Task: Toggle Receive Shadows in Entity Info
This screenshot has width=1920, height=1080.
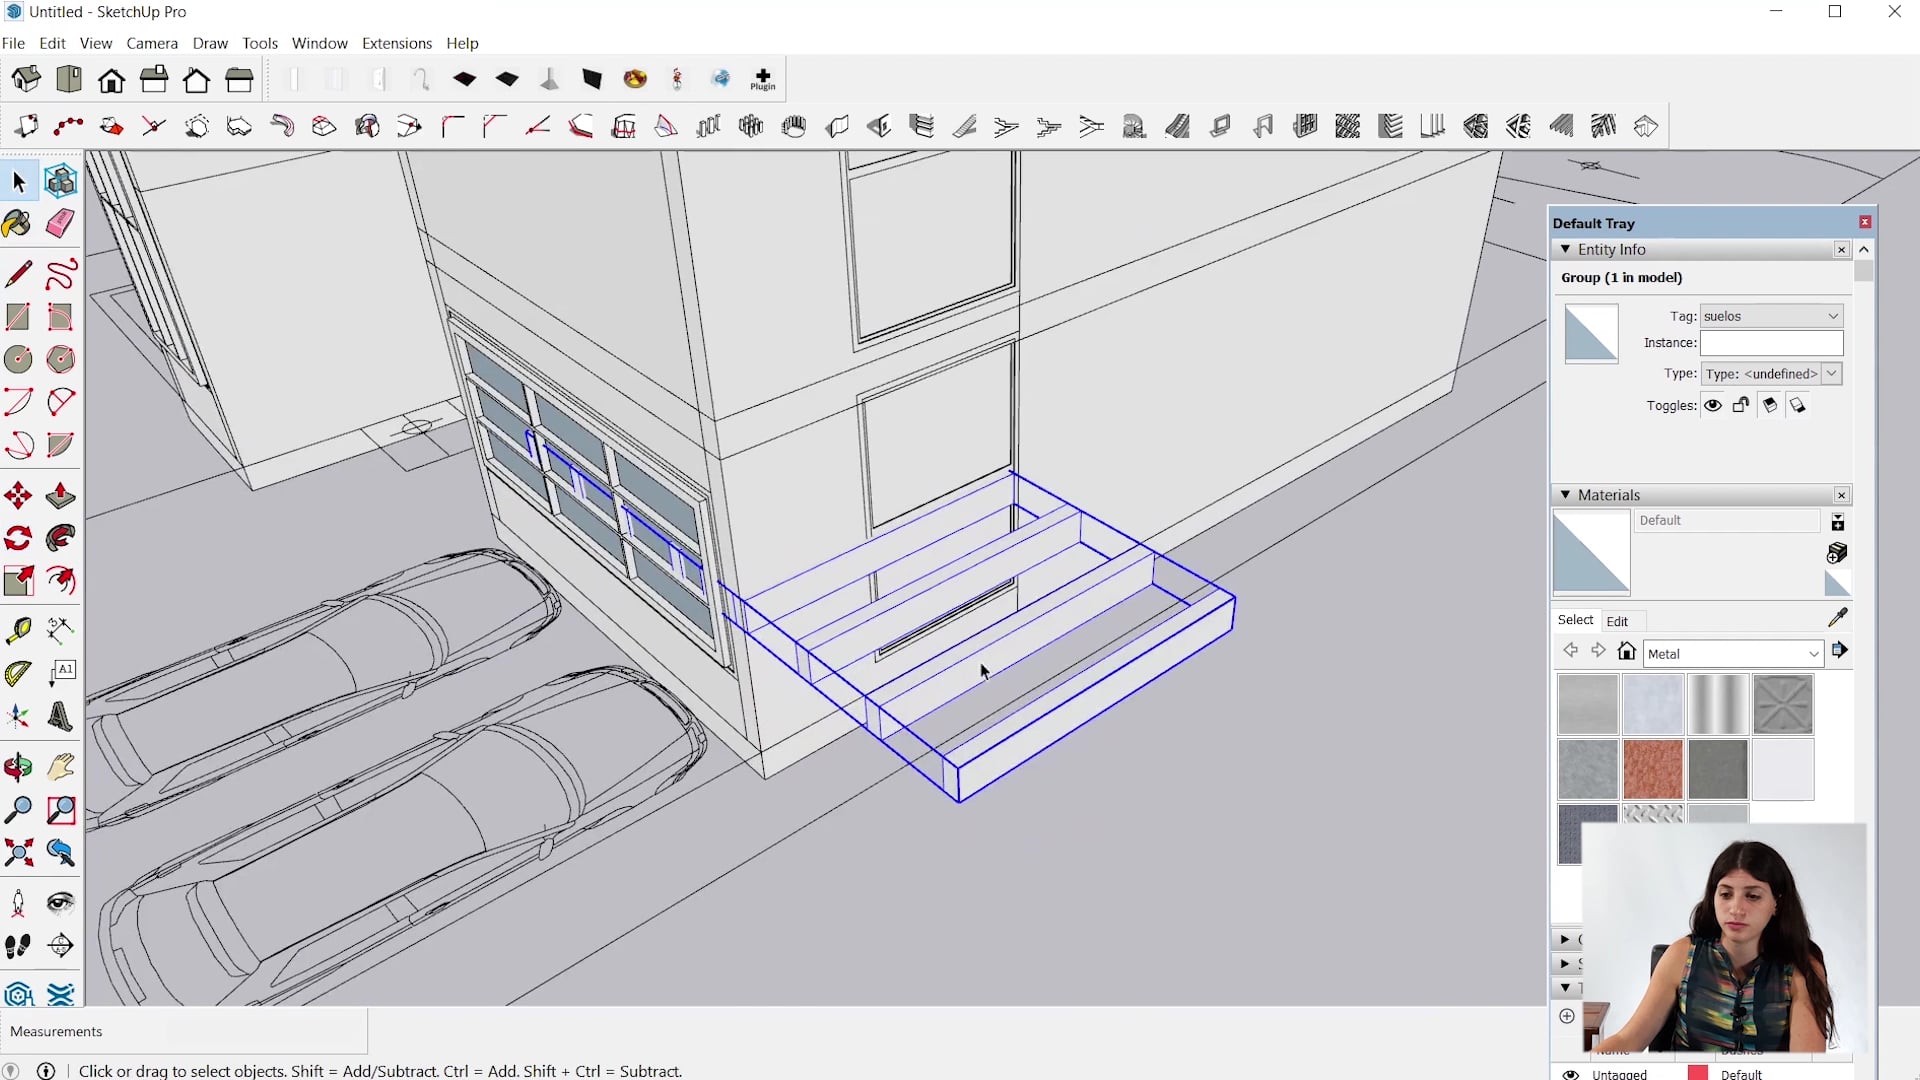Action: click(1797, 405)
